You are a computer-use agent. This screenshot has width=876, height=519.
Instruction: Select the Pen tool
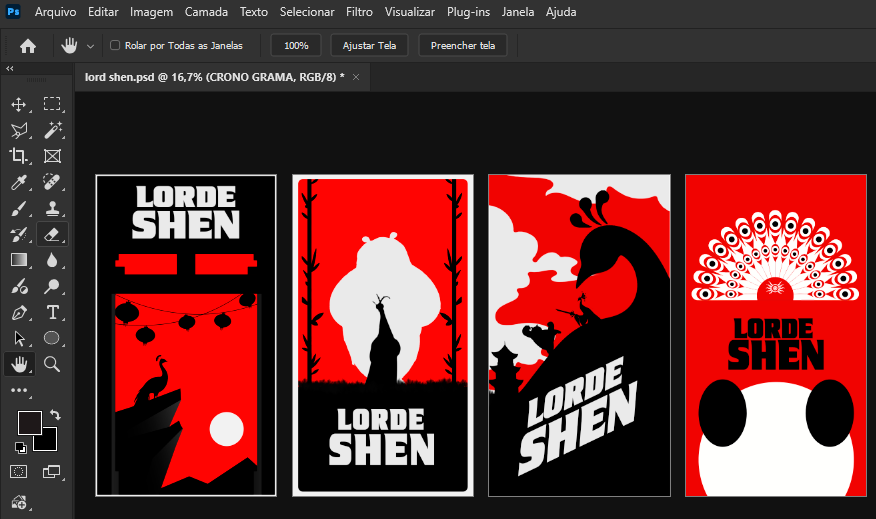(x=19, y=312)
